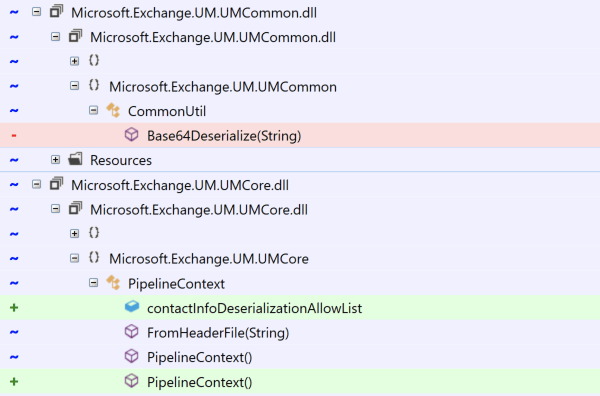Click the class icon next to PipelineContext

tap(113, 283)
